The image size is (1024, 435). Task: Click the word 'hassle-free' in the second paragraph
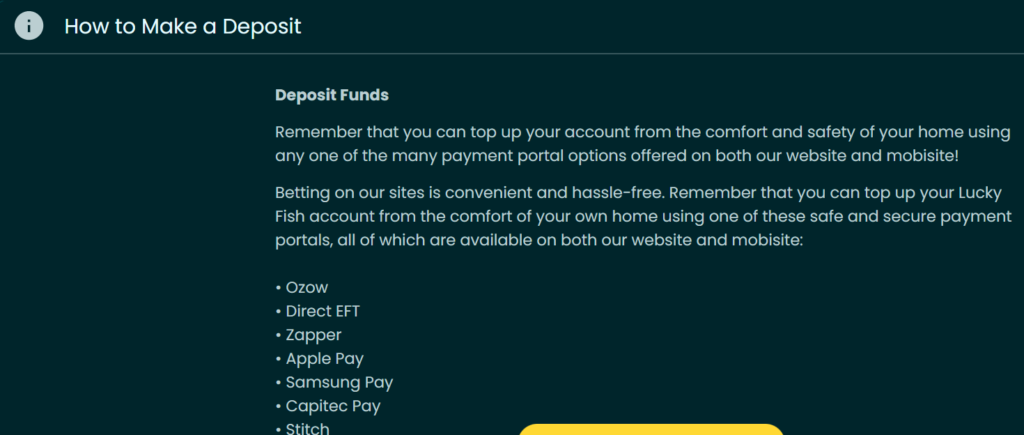(618, 193)
